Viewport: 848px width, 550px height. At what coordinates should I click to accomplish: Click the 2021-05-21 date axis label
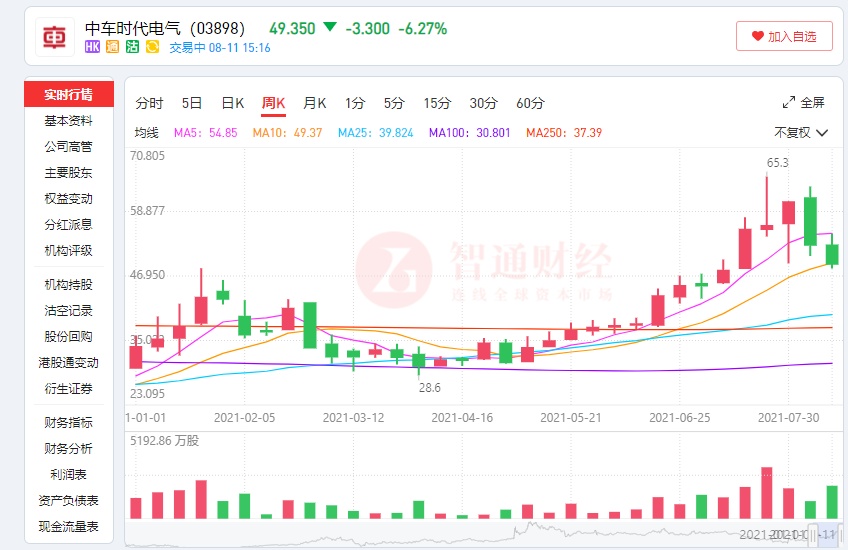point(571,418)
